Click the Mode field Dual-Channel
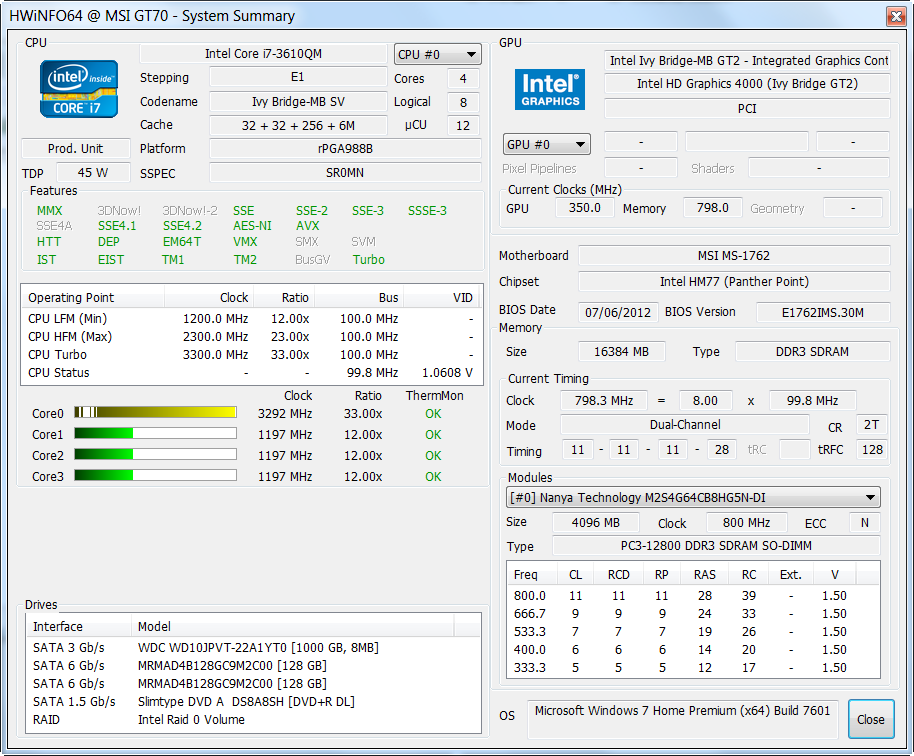 685,425
